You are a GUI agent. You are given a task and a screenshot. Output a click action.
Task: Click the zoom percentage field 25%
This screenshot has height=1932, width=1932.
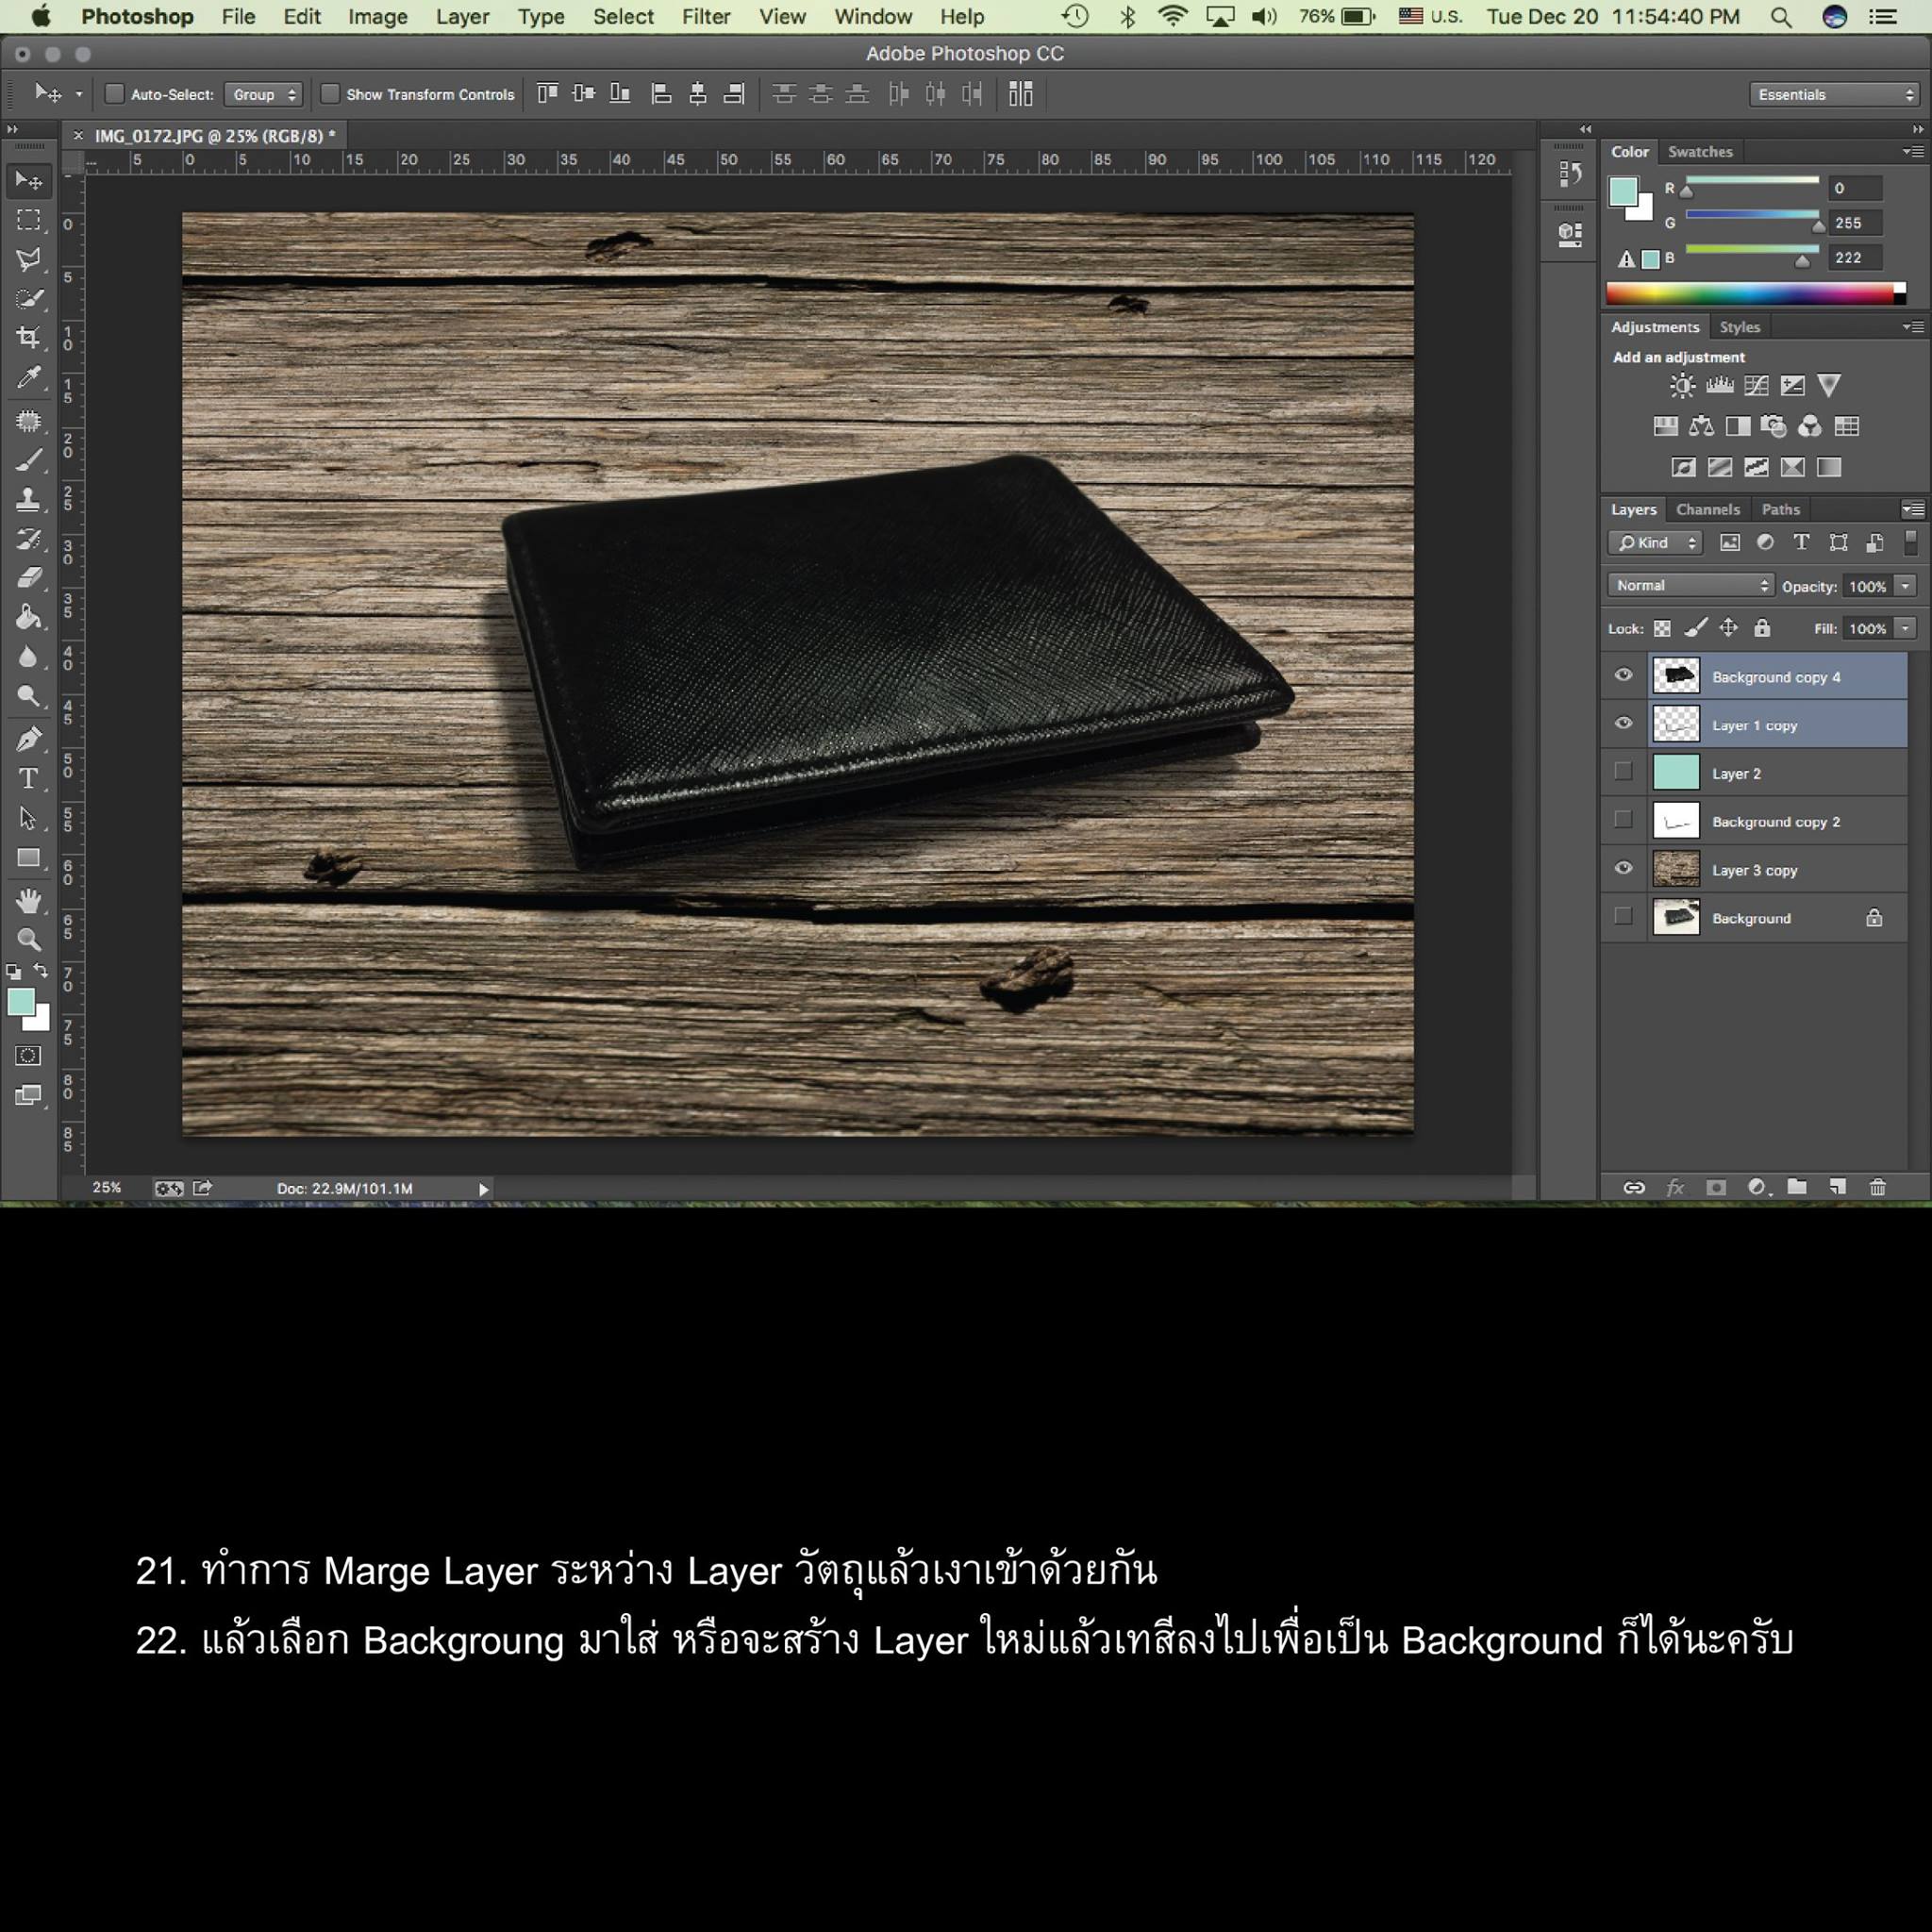[107, 1188]
